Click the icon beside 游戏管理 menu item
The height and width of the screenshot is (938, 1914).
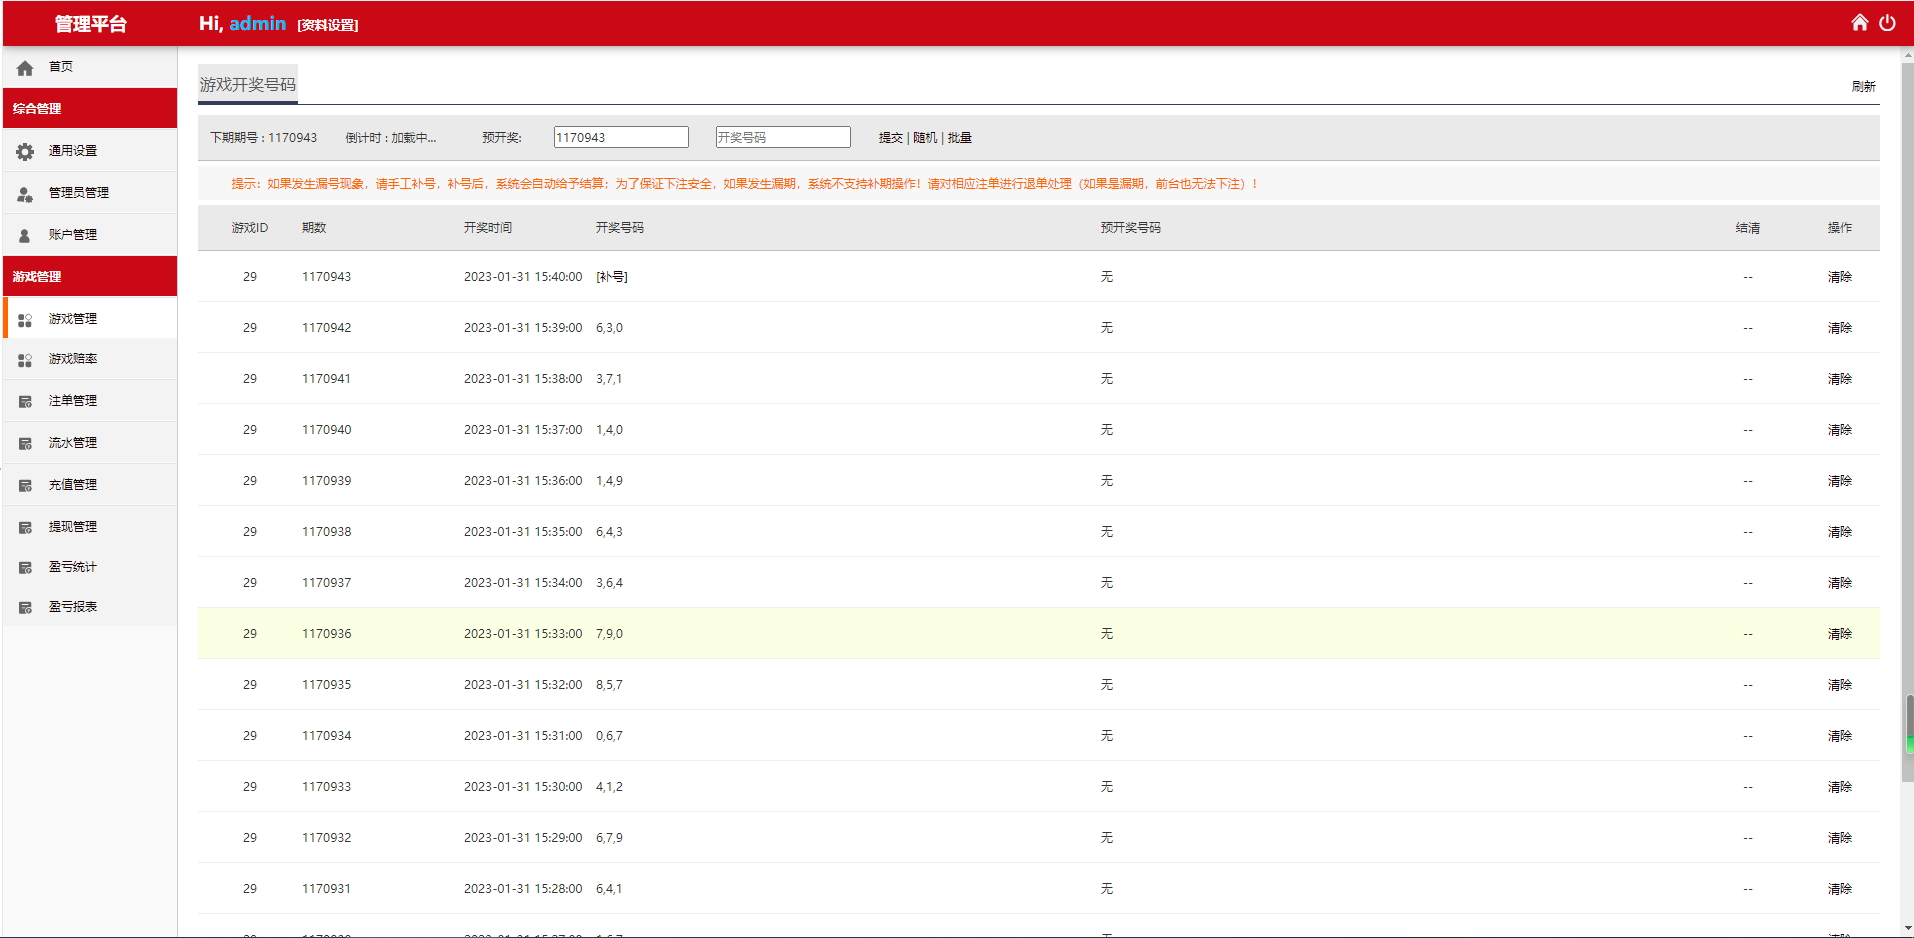[x=25, y=320]
